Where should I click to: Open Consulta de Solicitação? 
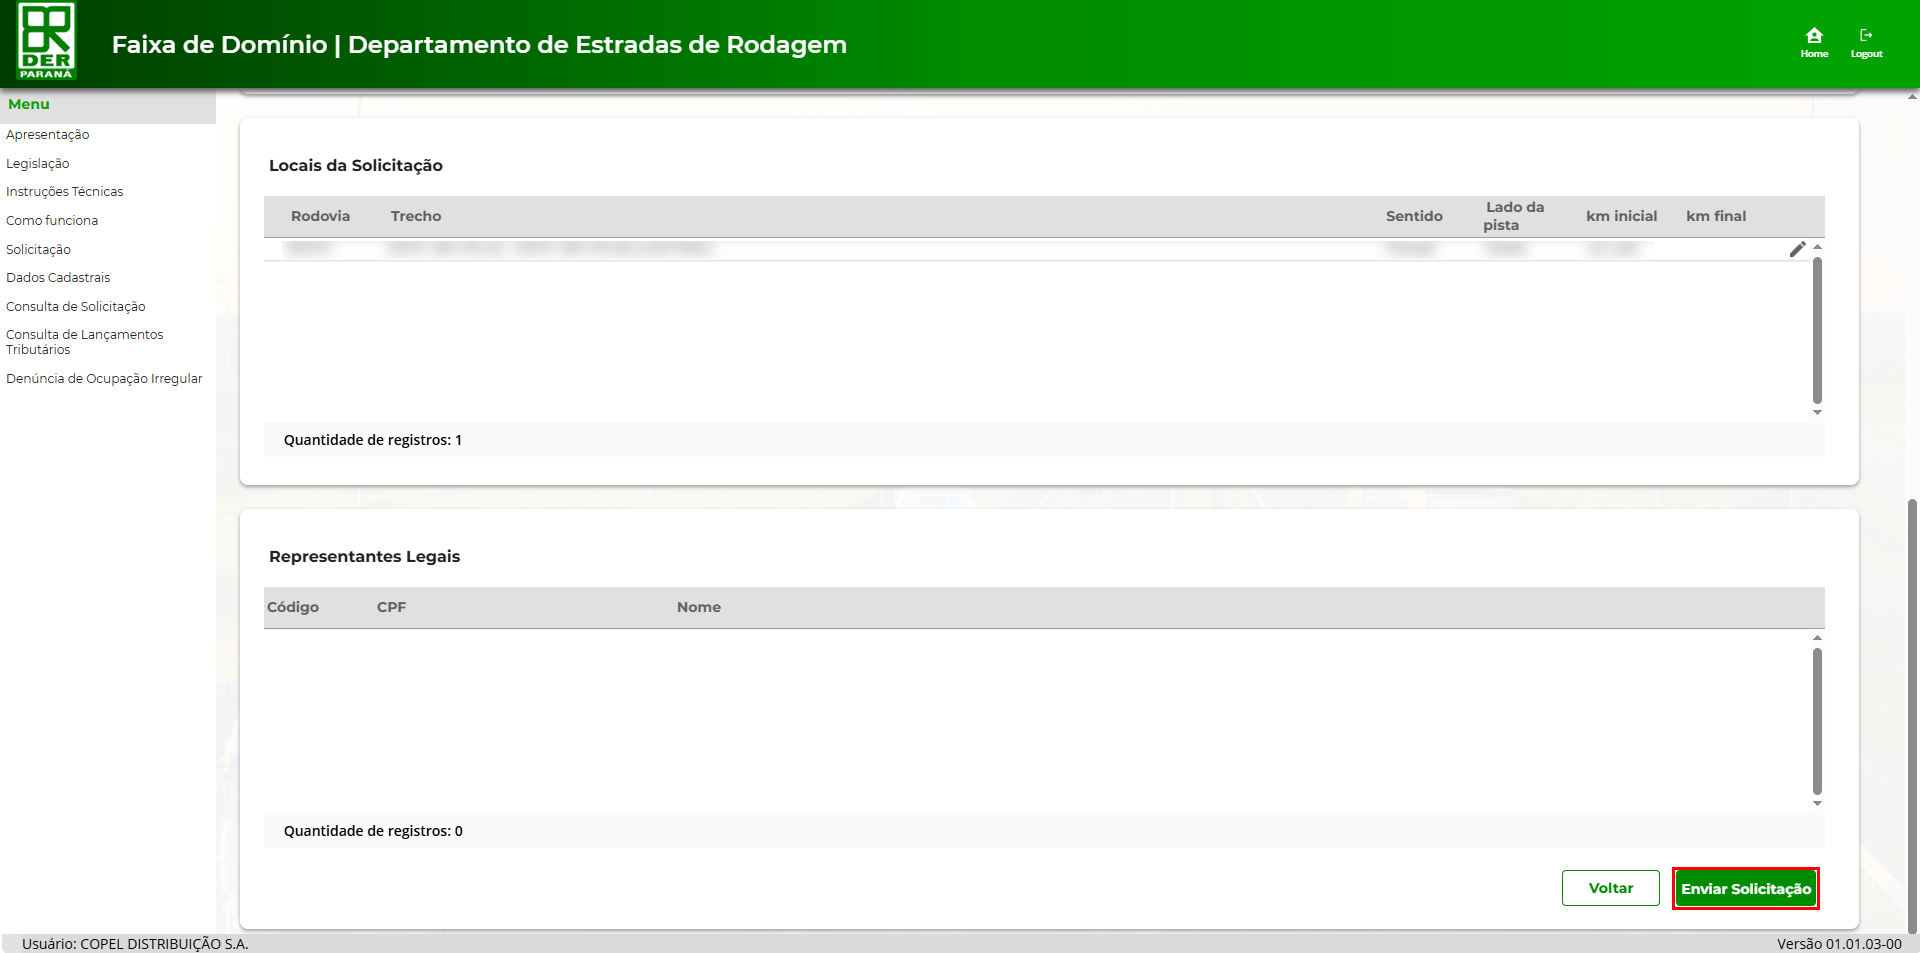click(76, 307)
